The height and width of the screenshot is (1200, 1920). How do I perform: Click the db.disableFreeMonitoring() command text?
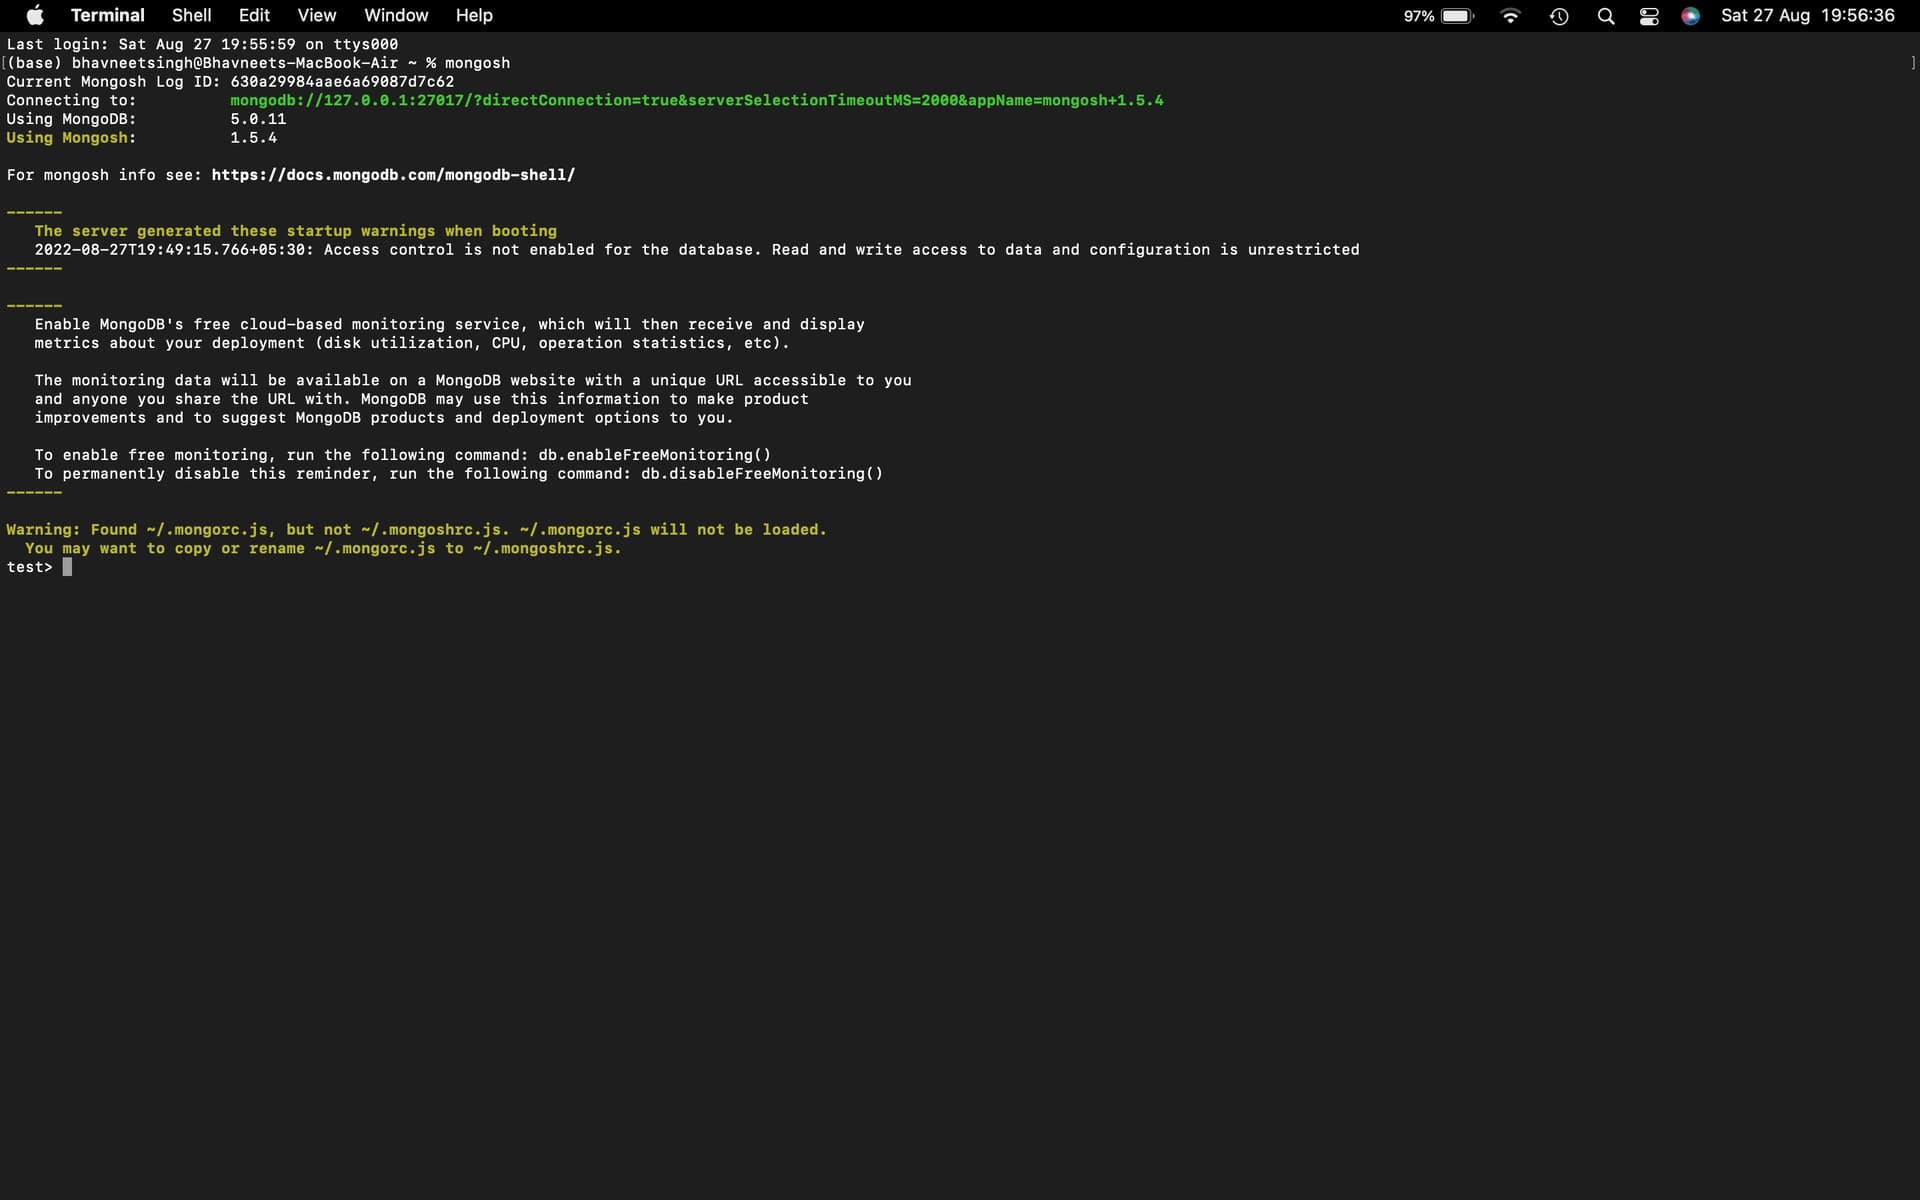coord(761,474)
